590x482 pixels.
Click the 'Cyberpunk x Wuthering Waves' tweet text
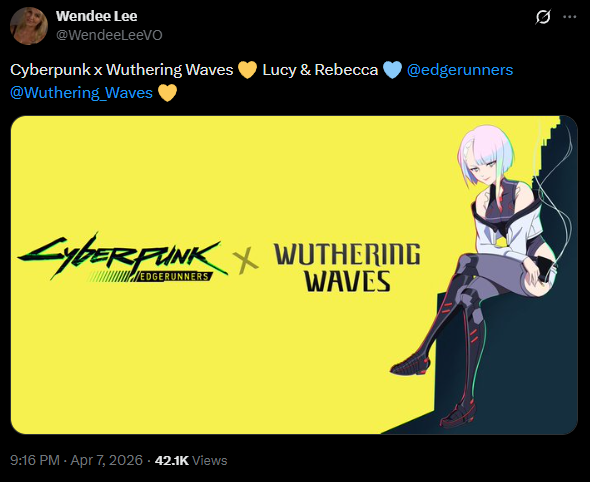click(x=122, y=70)
